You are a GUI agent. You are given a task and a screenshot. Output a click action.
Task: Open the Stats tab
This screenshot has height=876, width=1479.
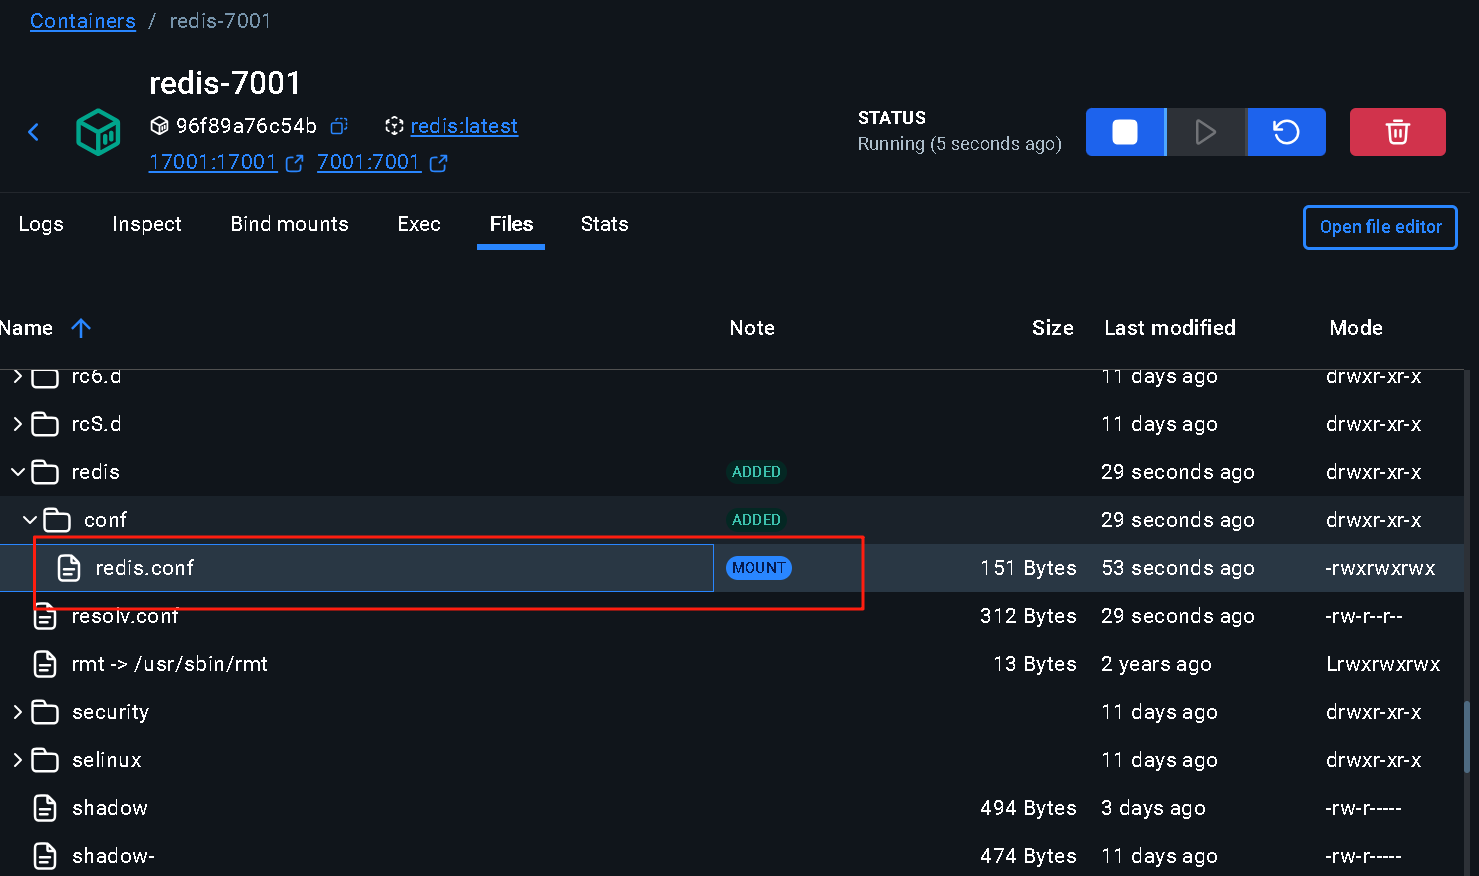pyautogui.click(x=605, y=224)
